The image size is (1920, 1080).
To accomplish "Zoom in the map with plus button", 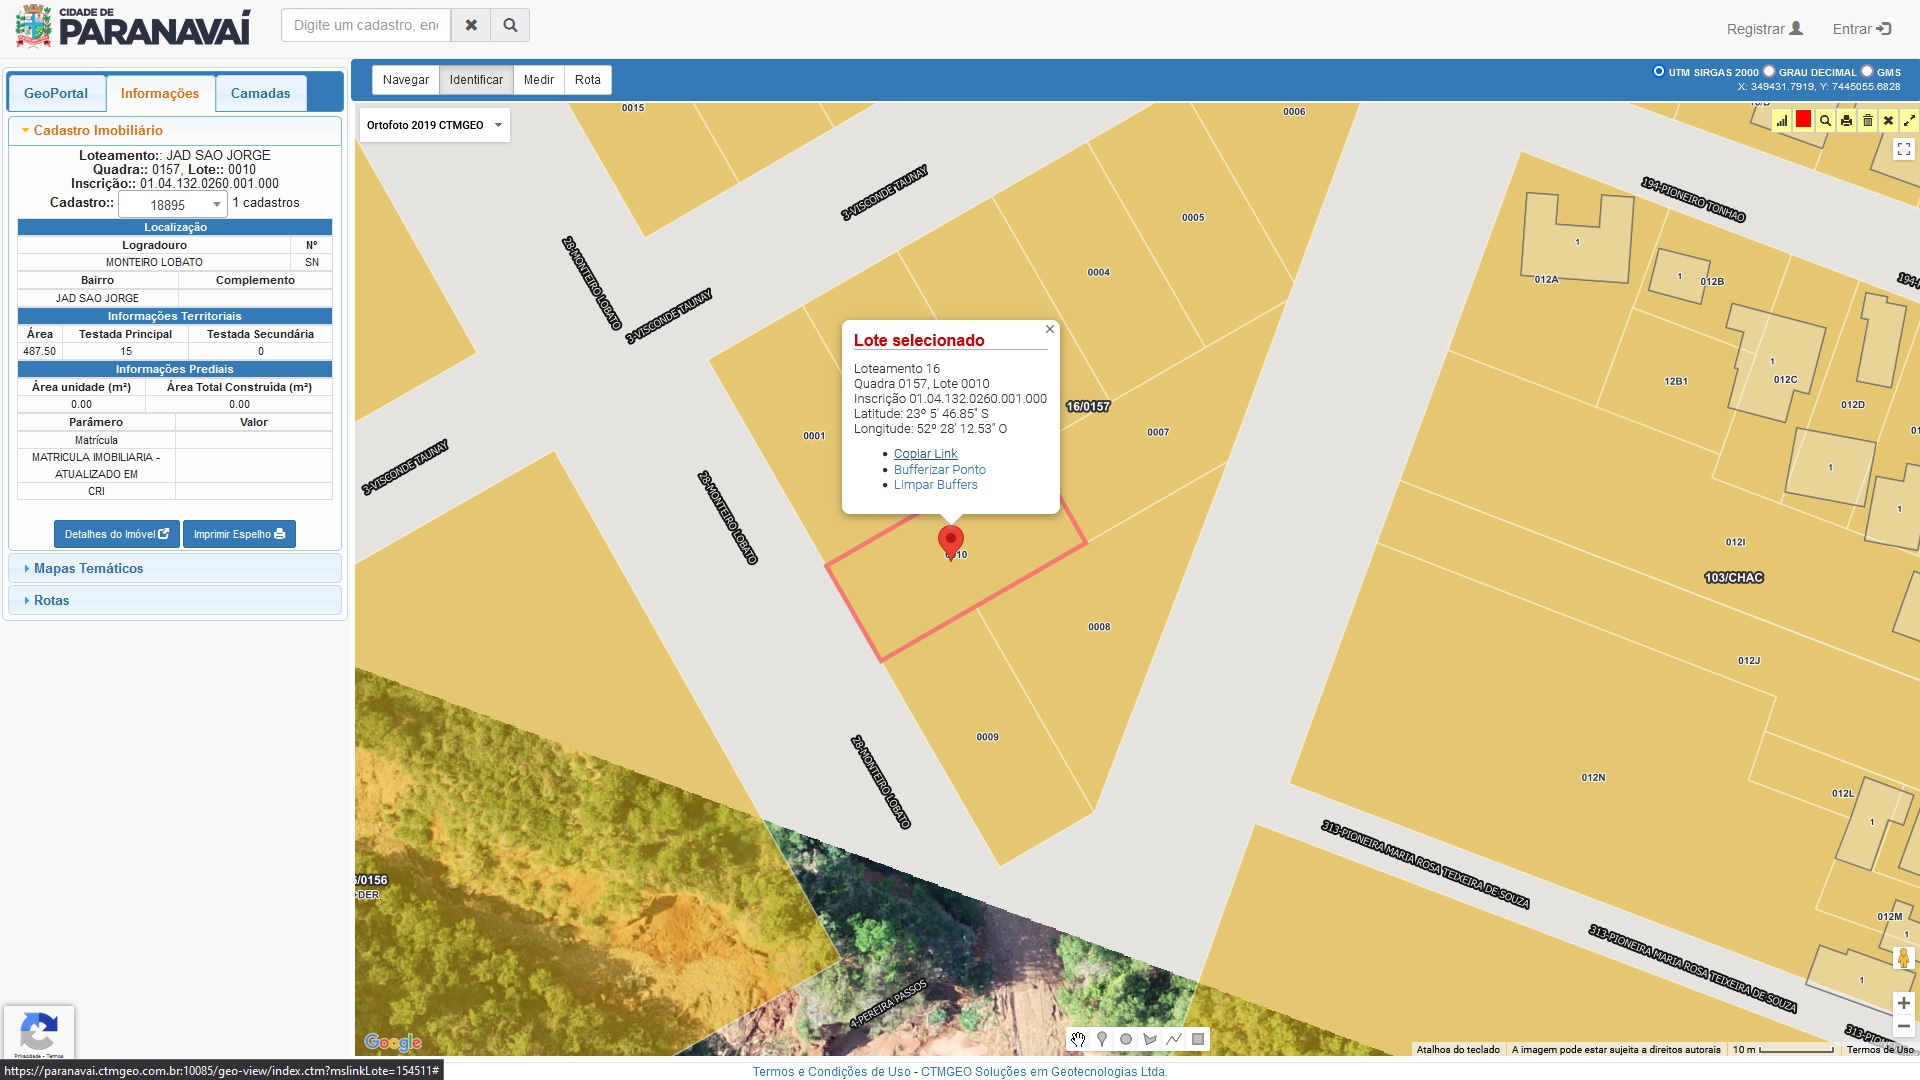I will click(1904, 1003).
